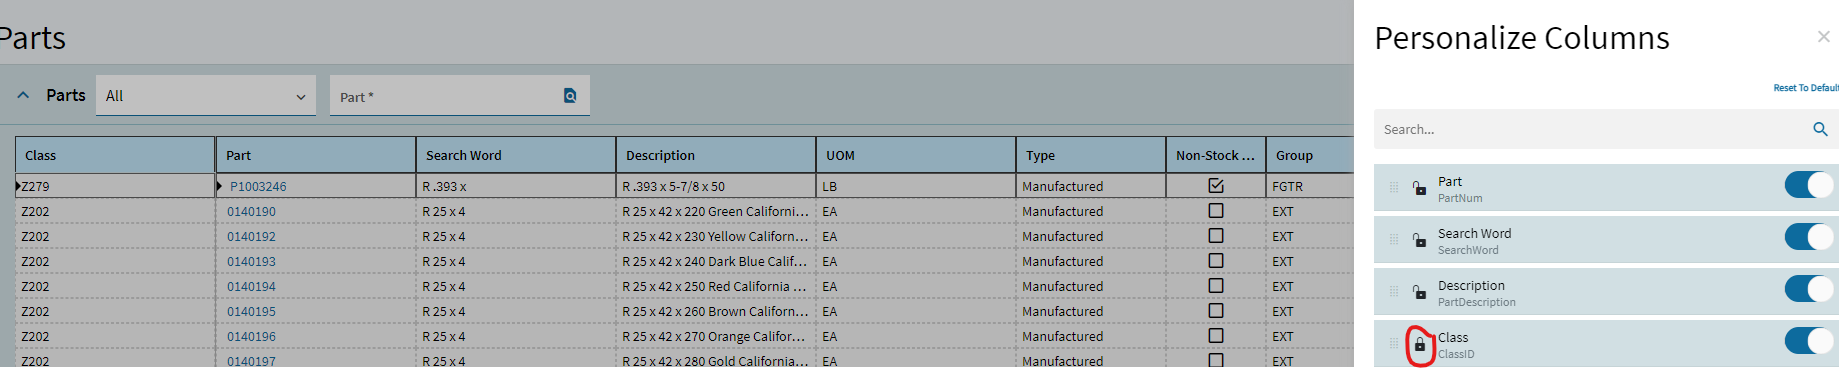This screenshot has height=369, width=1839.
Task: Click the search magnifier in Personalize Columns
Action: [x=1820, y=129]
